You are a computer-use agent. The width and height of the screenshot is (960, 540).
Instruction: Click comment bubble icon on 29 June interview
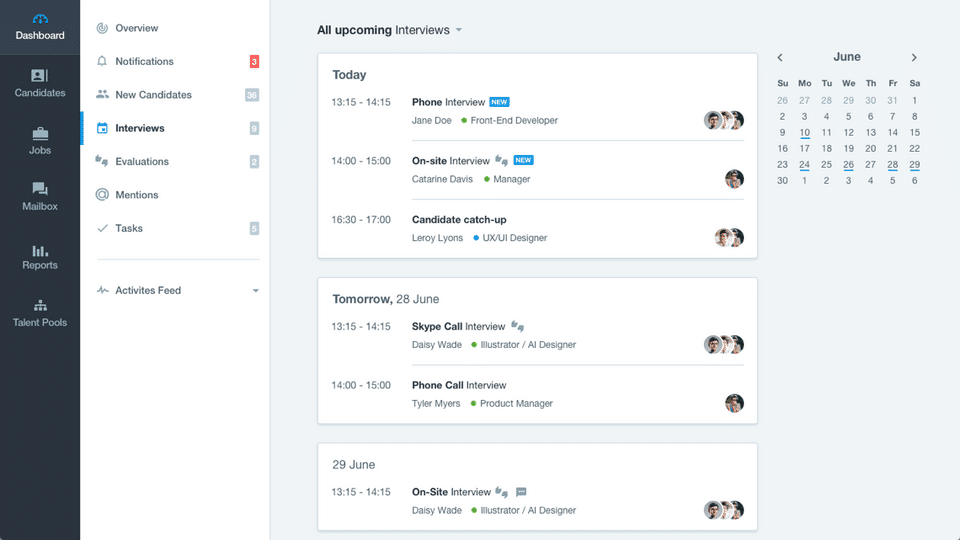[x=521, y=492]
